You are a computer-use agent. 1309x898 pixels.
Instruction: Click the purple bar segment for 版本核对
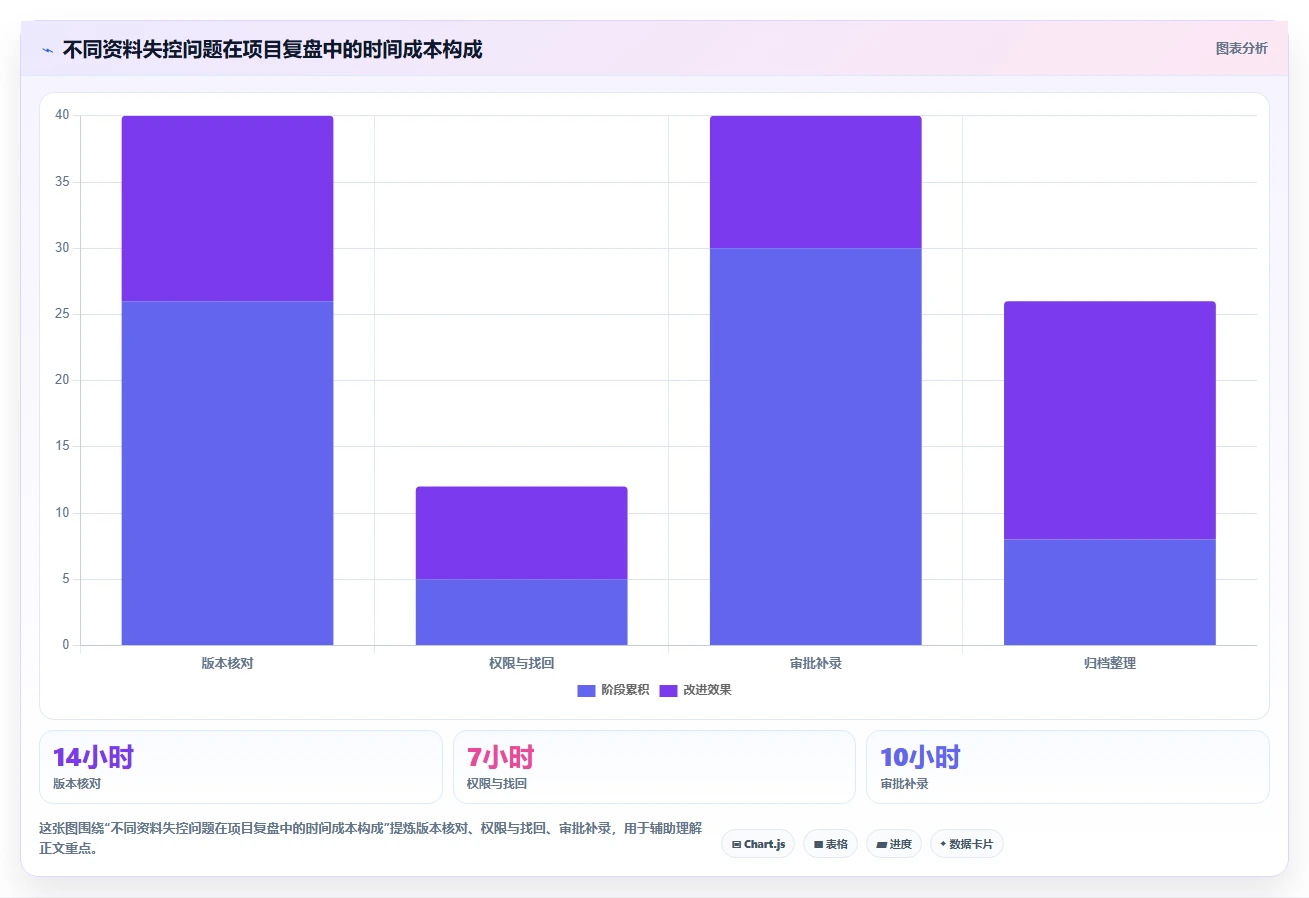coord(227,208)
